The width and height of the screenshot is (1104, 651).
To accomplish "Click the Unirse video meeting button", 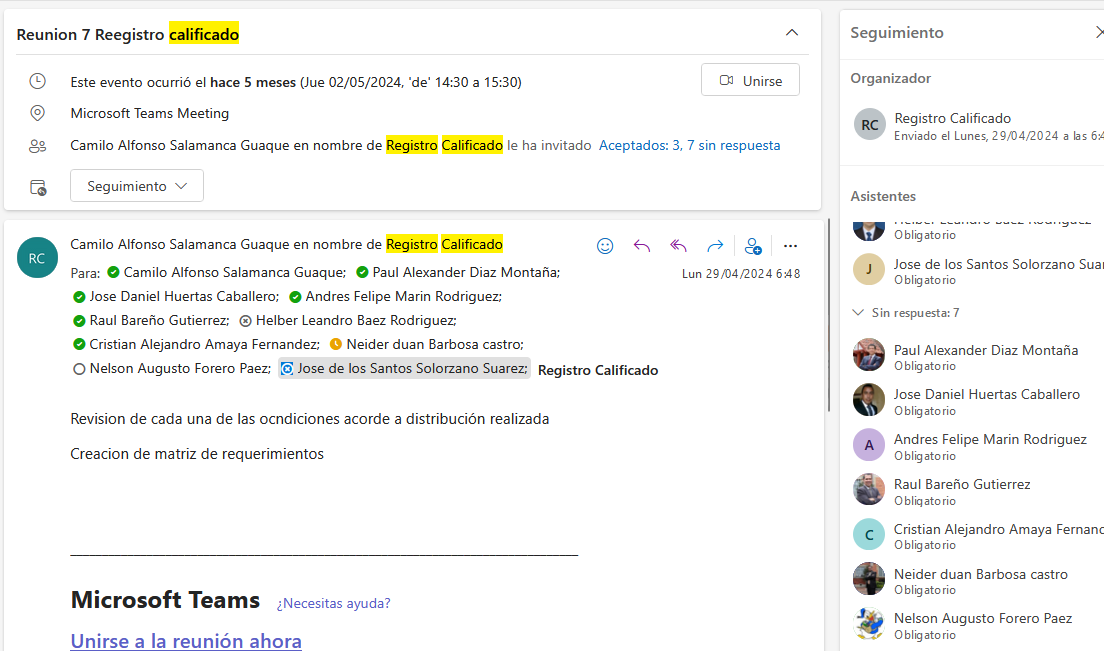I will pos(750,80).
